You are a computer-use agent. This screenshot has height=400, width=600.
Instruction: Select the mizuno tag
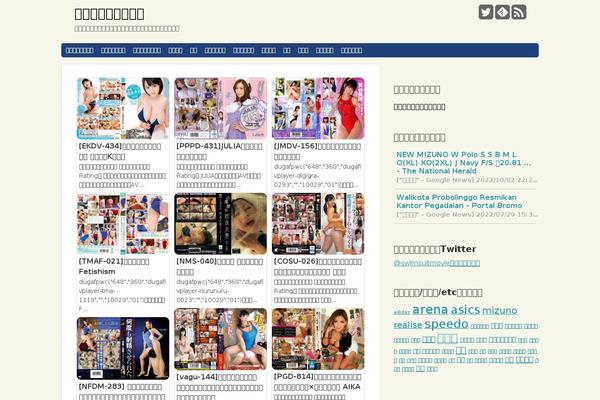click(500, 310)
